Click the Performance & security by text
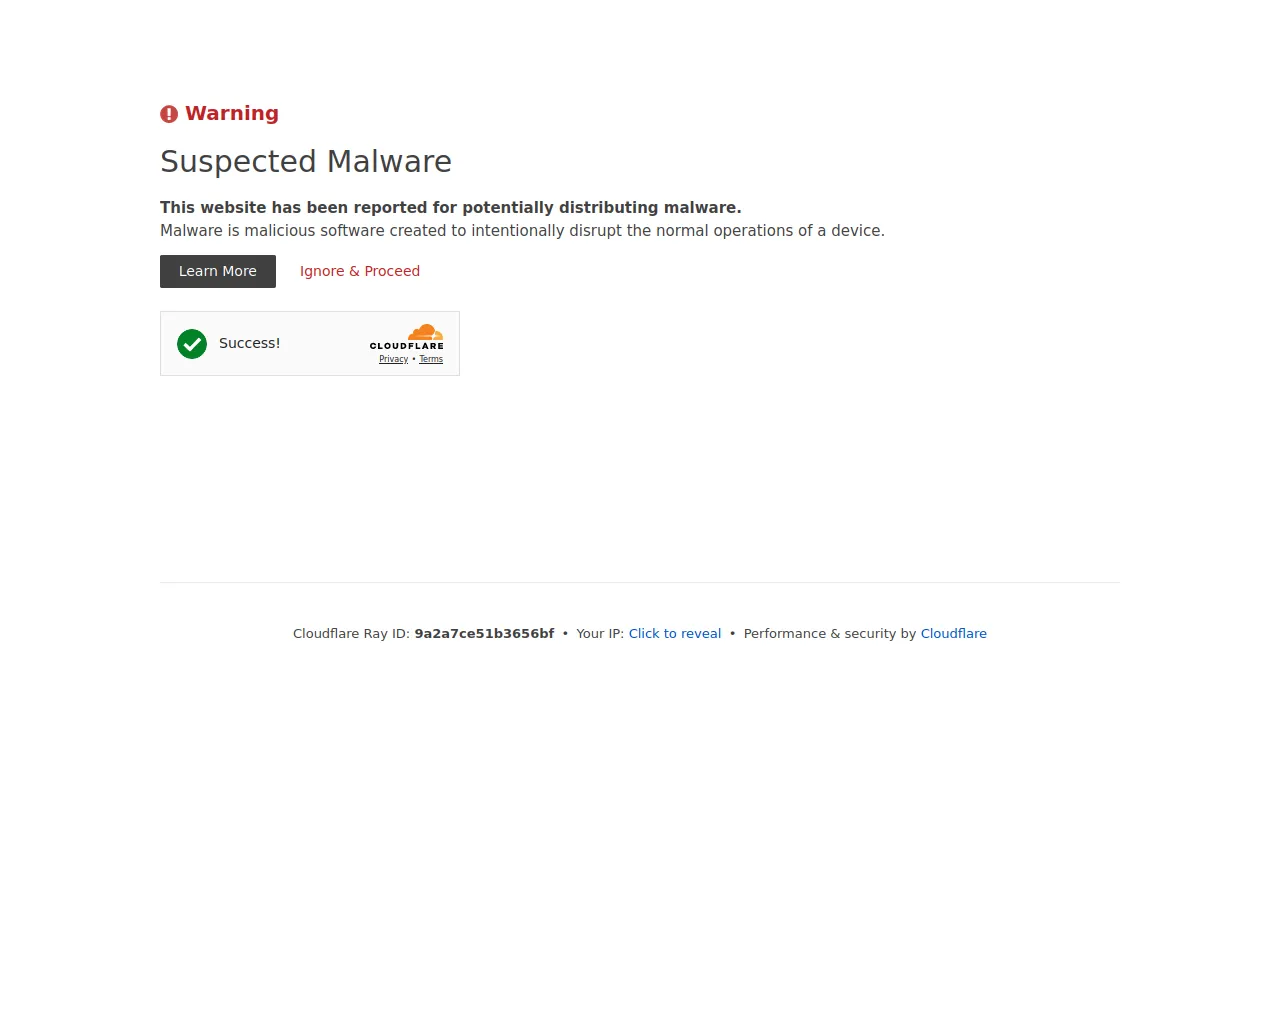1280x1024 pixels. pyautogui.click(x=830, y=633)
